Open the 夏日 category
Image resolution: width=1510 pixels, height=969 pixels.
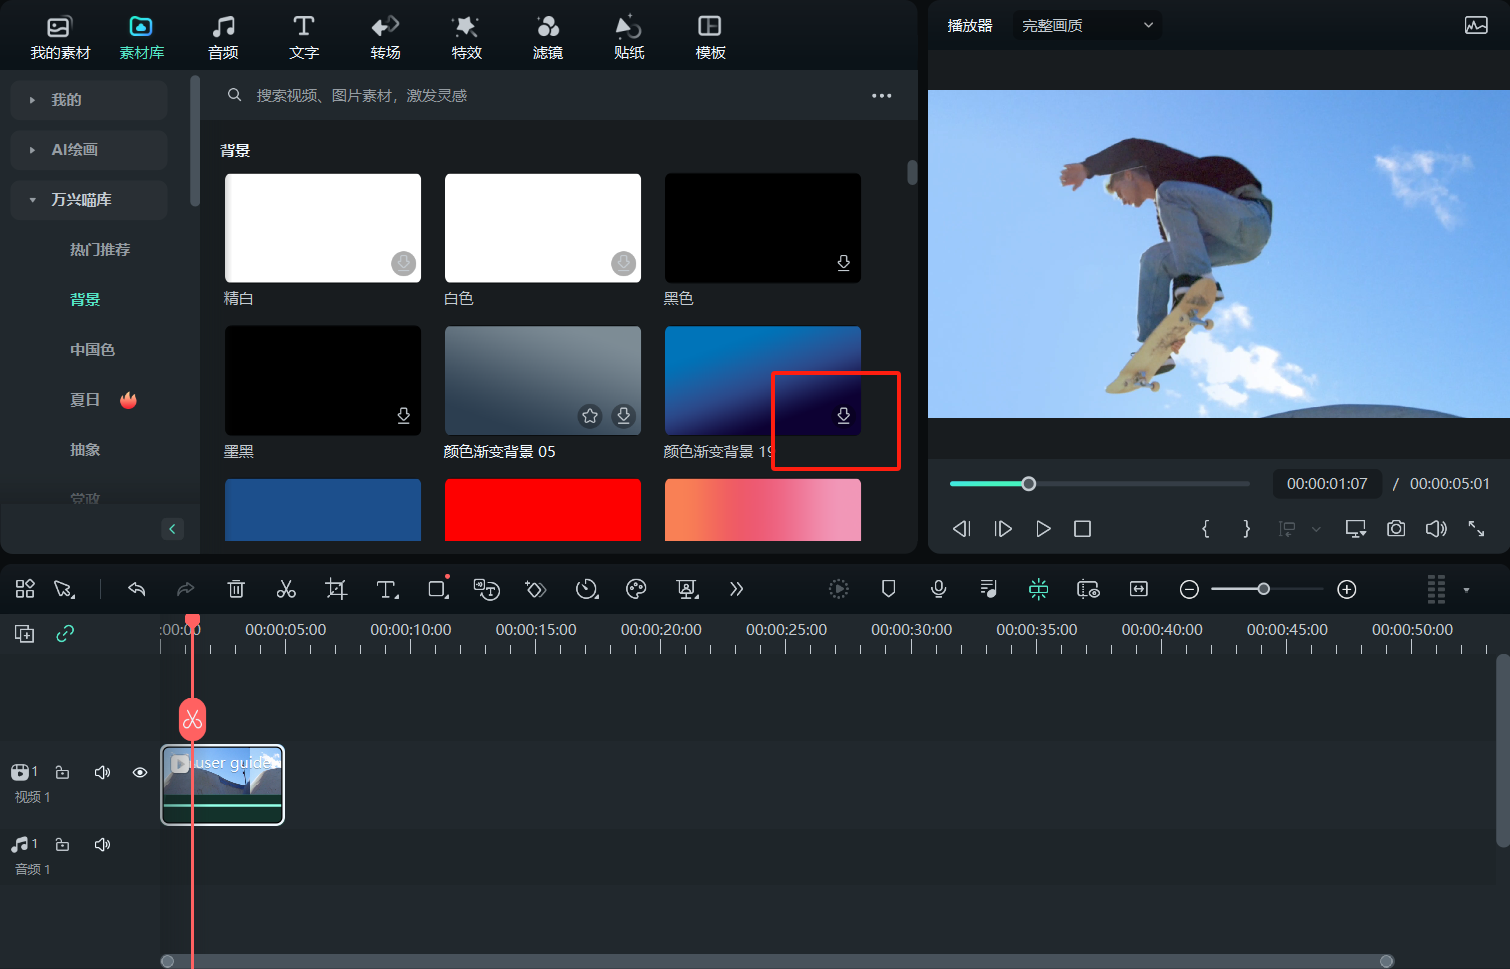tap(85, 400)
